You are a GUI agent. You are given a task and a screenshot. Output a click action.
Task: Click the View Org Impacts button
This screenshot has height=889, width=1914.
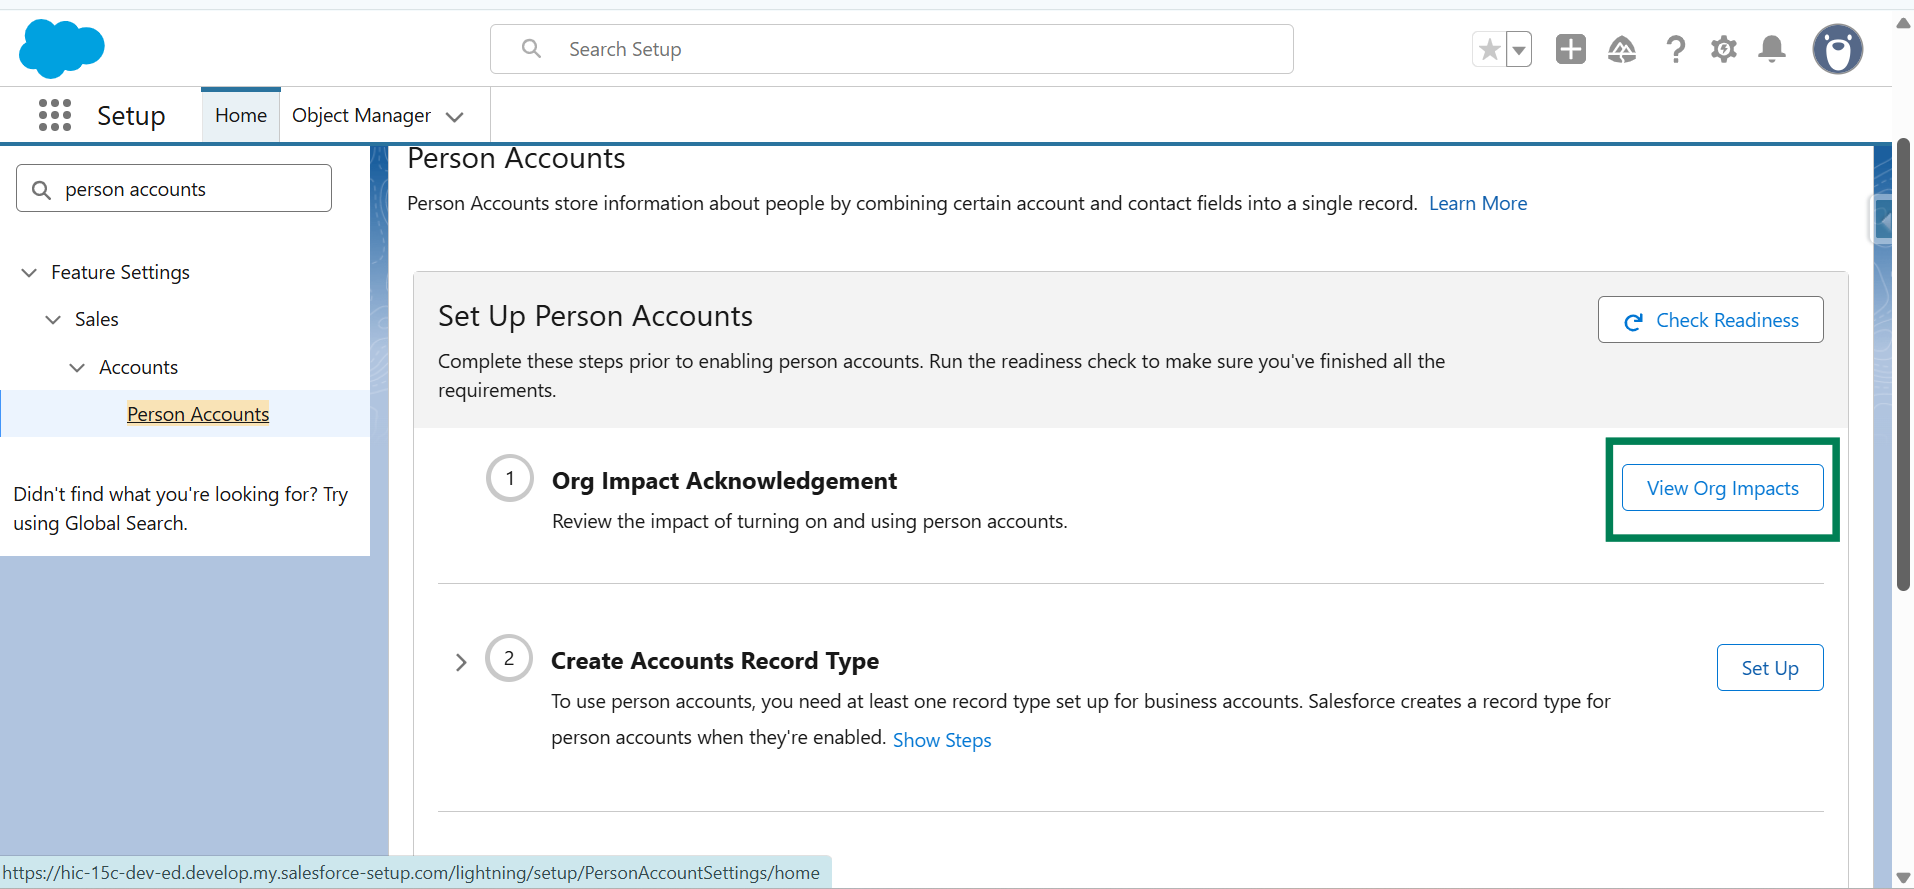click(1722, 488)
